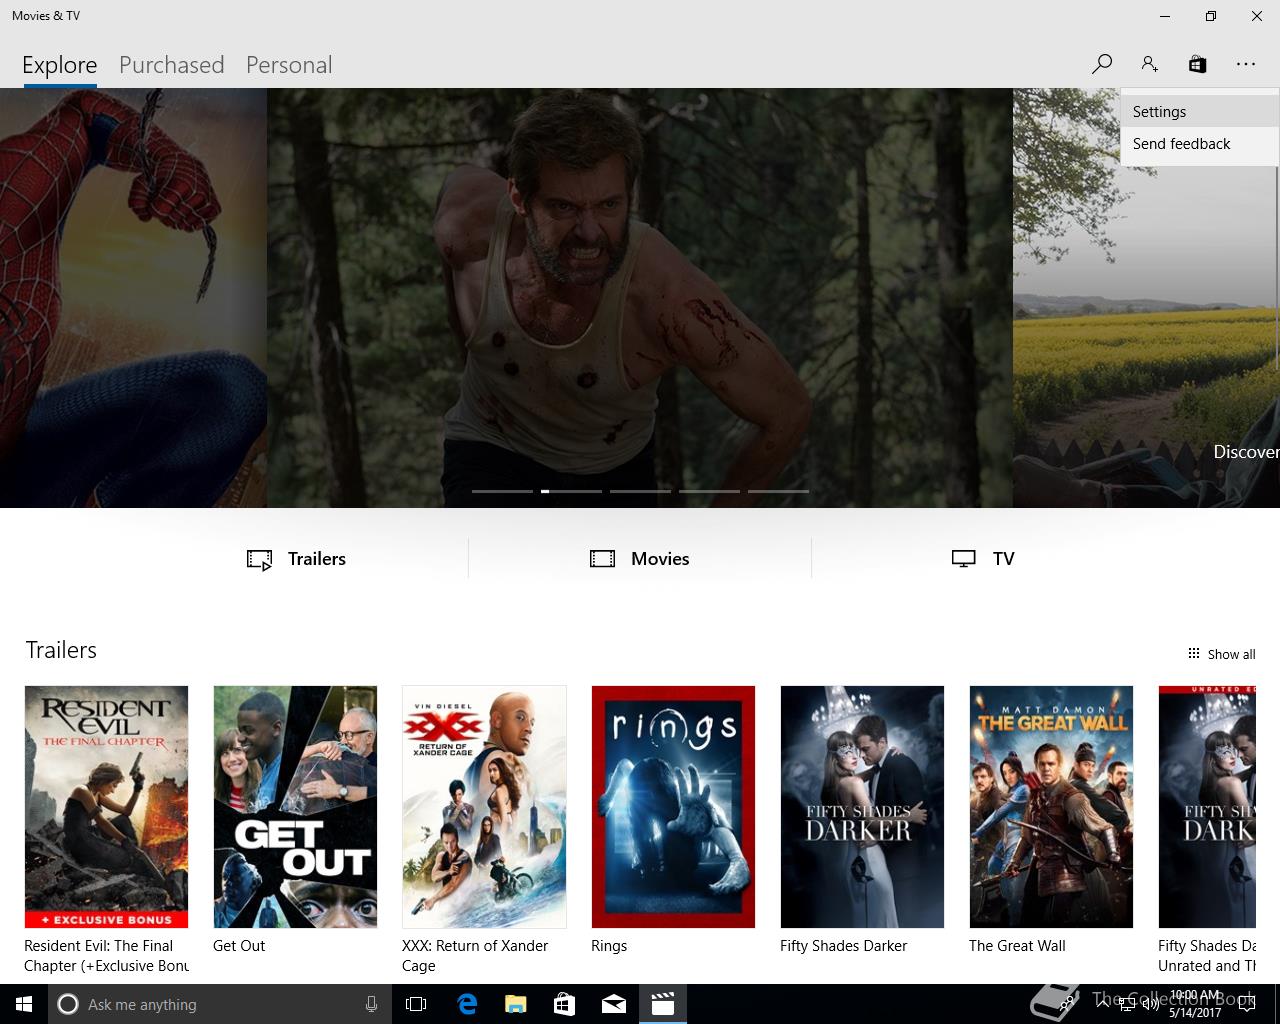This screenshot has width=1280, height=1024.
Task: Click the Fifty Shades Darker title text
Action: coord(843,946)
